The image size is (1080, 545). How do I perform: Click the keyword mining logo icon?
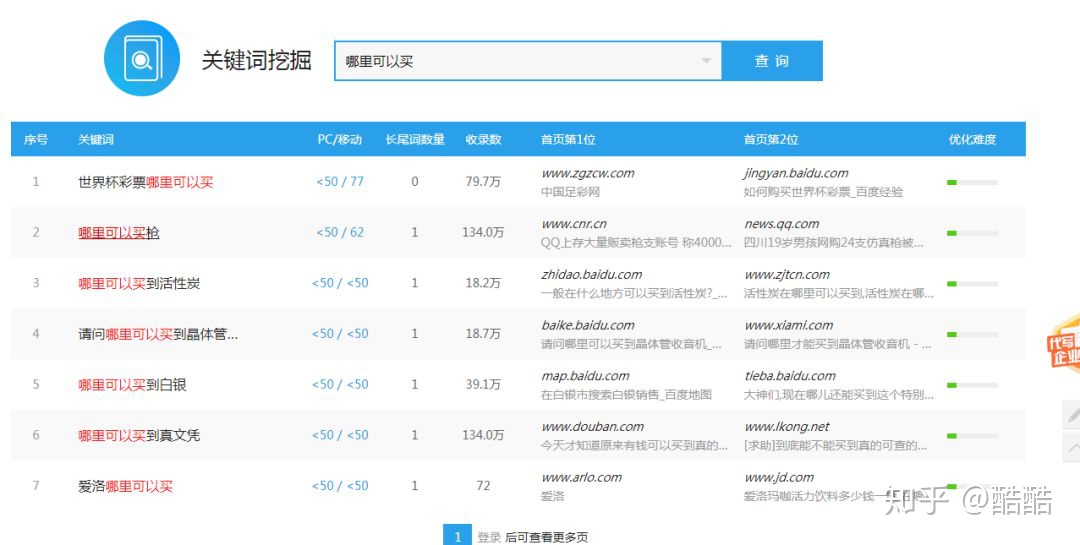(x=142, y=59)
